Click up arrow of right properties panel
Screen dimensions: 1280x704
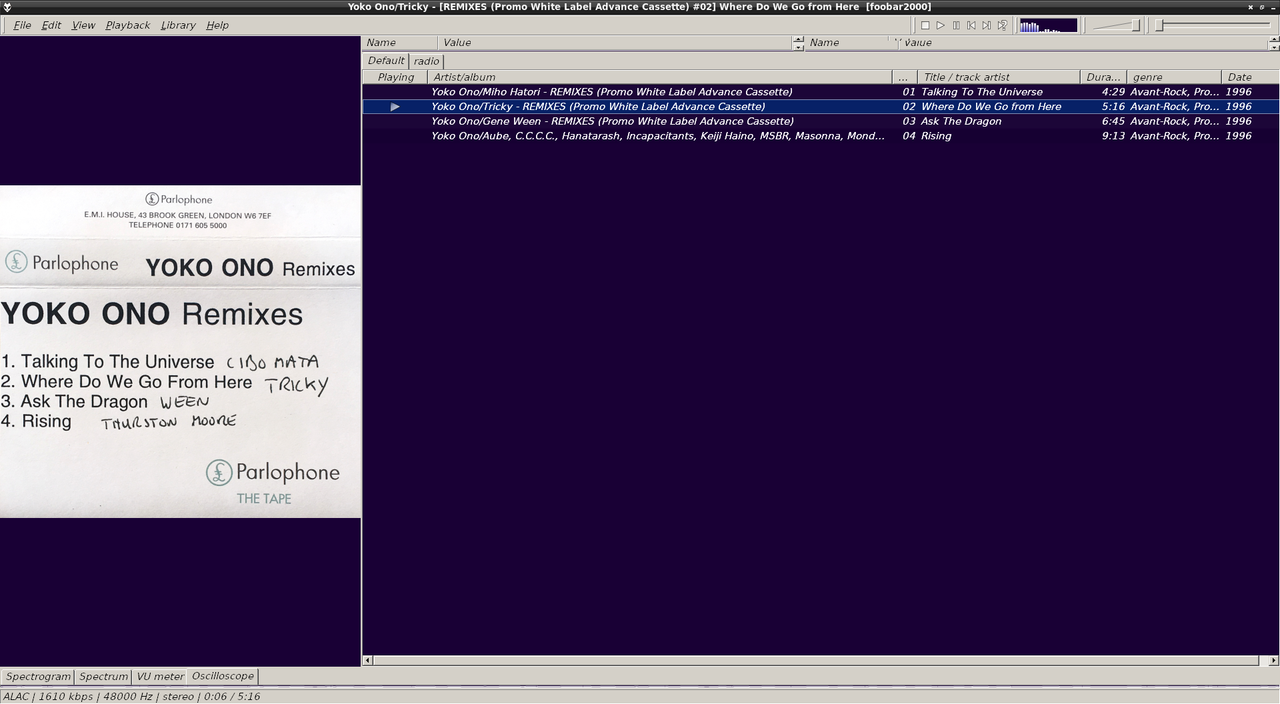pyautogui.click(x=1273, y=39)
